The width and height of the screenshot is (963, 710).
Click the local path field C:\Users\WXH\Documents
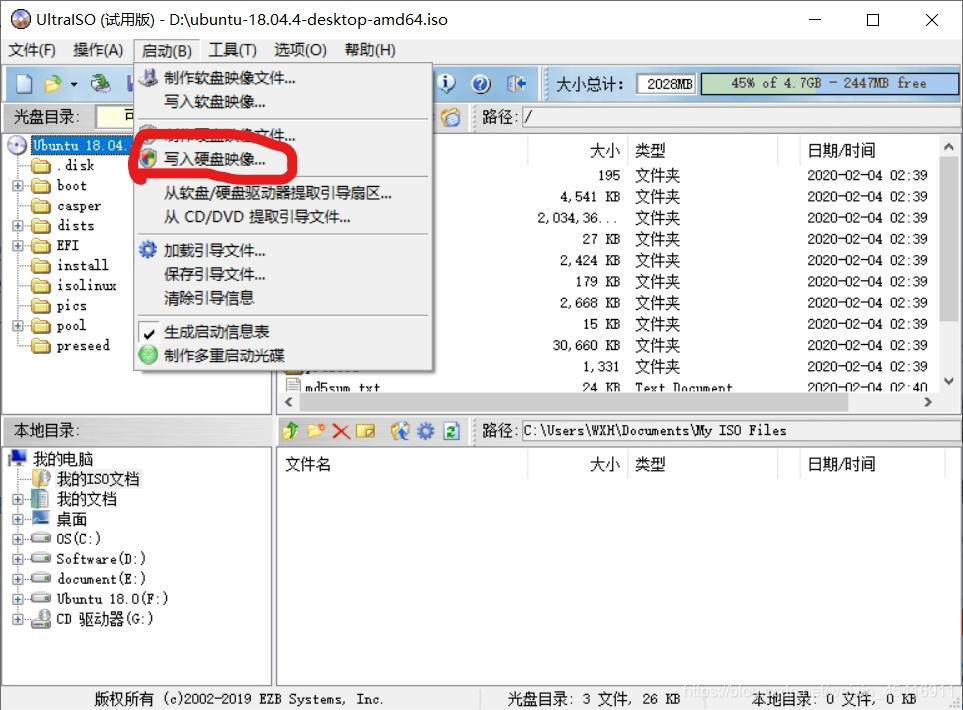coord(742,431)
